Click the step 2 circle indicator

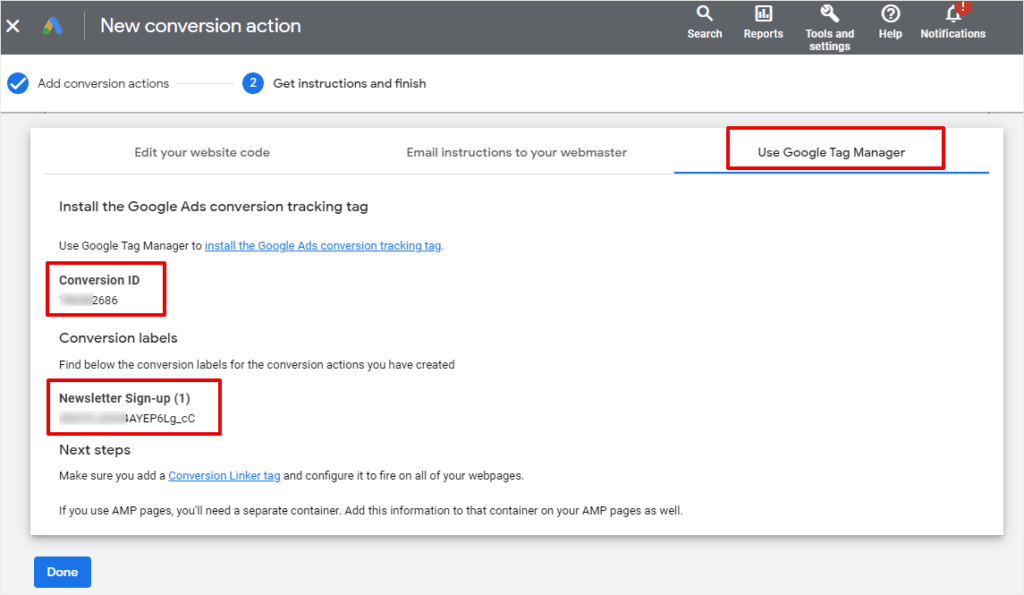pyautogui.click(x=253, y=83)
